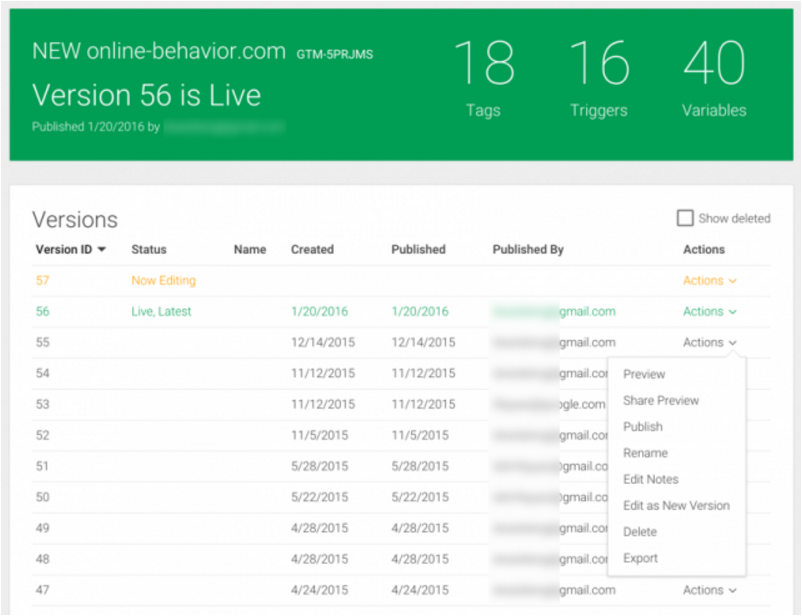Expand Actions dropdown for version 47

tap(710, 591)
